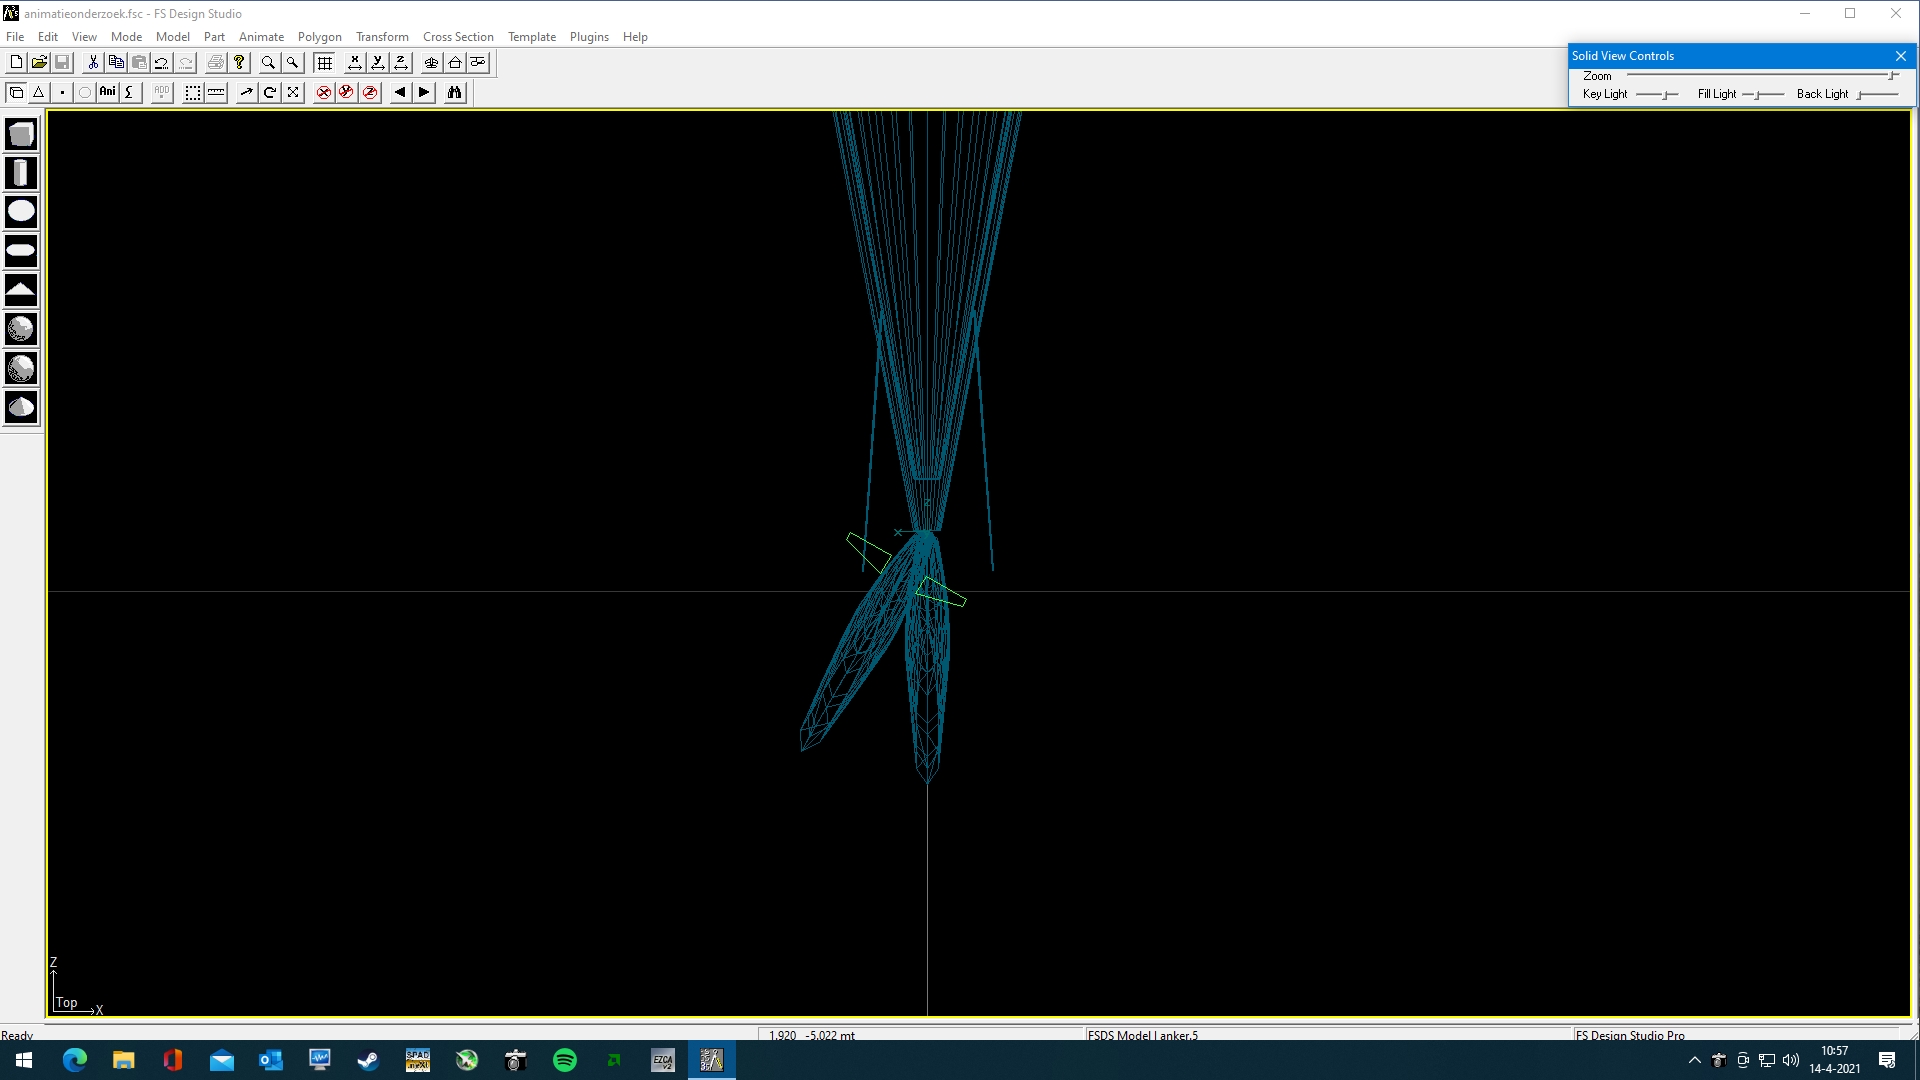
Task: Open the Animate menu
Action: pyautogui.click(x=261, y=37)
